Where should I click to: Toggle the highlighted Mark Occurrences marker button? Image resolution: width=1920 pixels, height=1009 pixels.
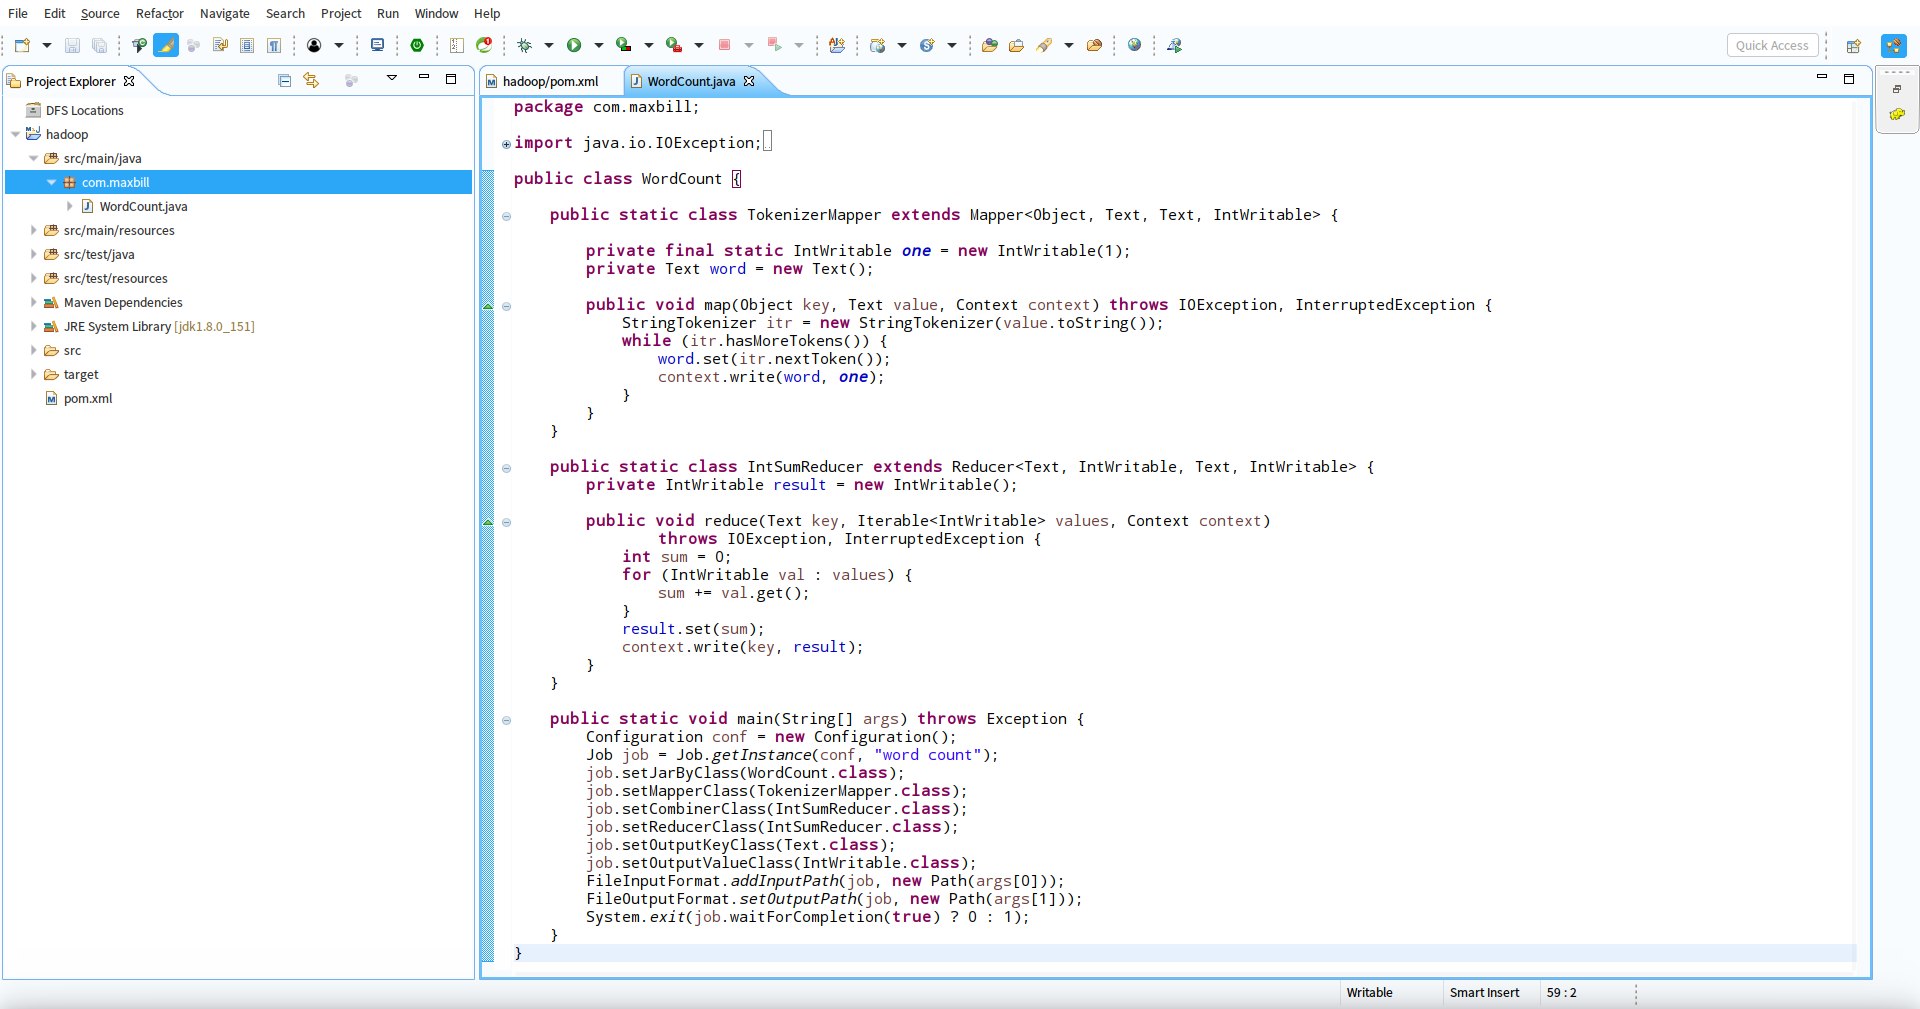pos(166,45)
